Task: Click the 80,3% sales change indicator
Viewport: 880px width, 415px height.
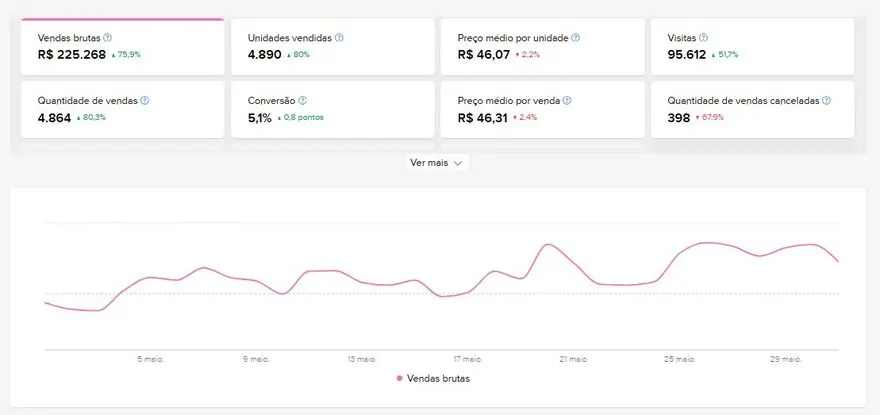Action: pyautogui.click(x=91, y=118)
